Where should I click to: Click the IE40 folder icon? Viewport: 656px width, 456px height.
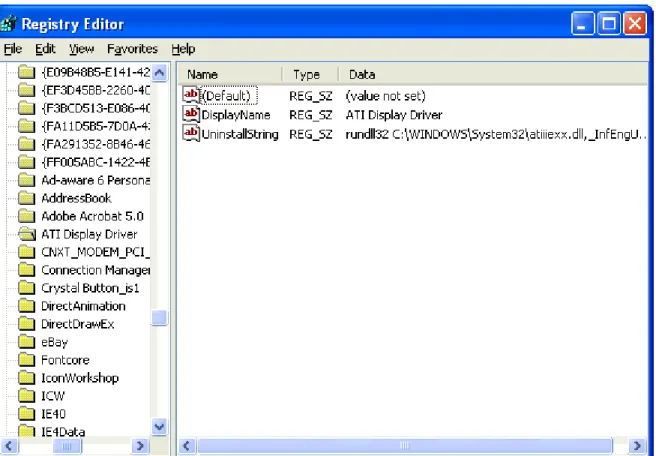(x=27, y=414)
